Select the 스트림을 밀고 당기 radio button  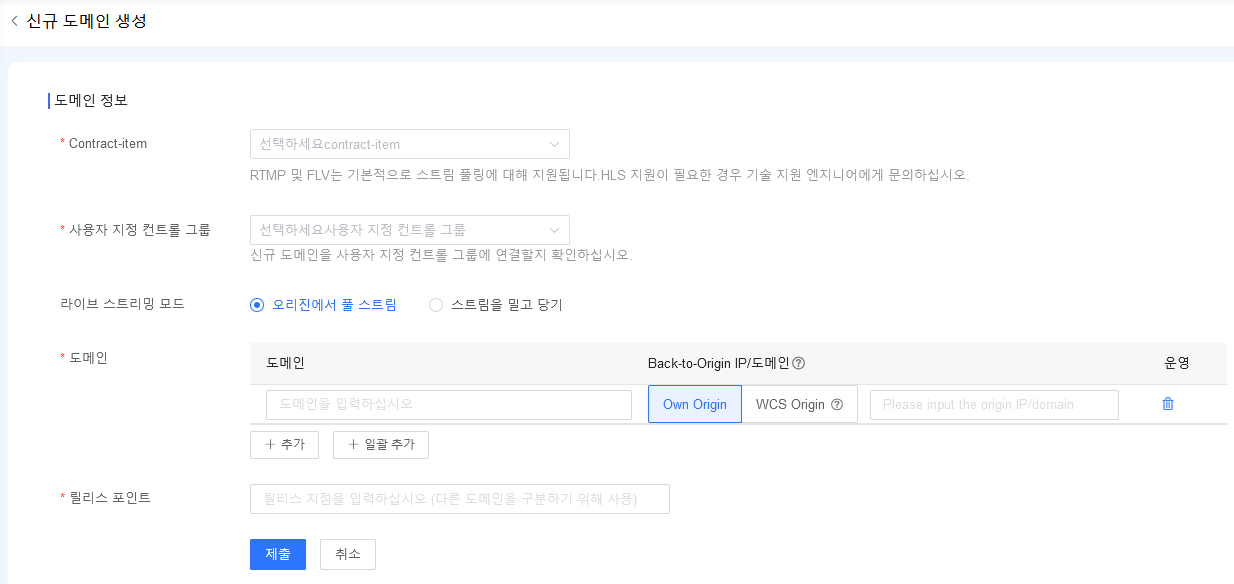[436, 304]
